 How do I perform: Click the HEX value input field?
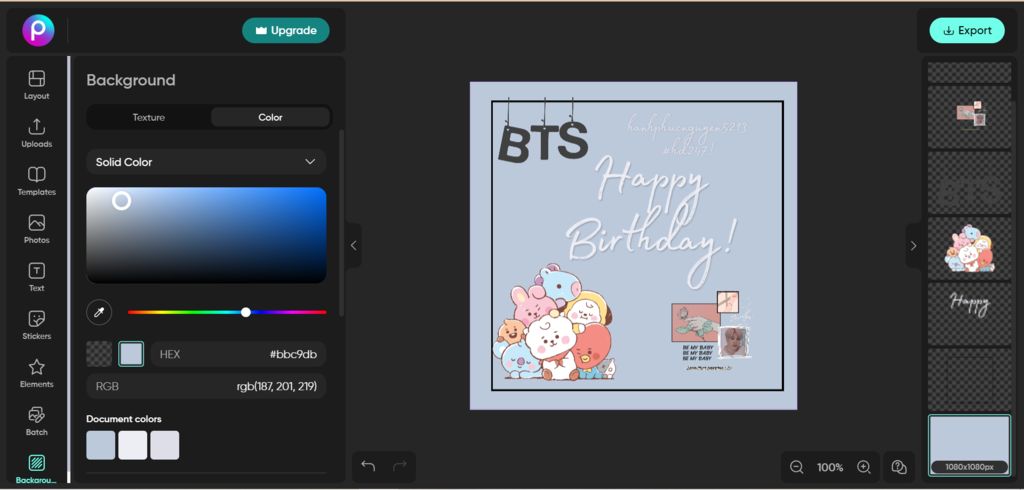click(x=238, y=354)
